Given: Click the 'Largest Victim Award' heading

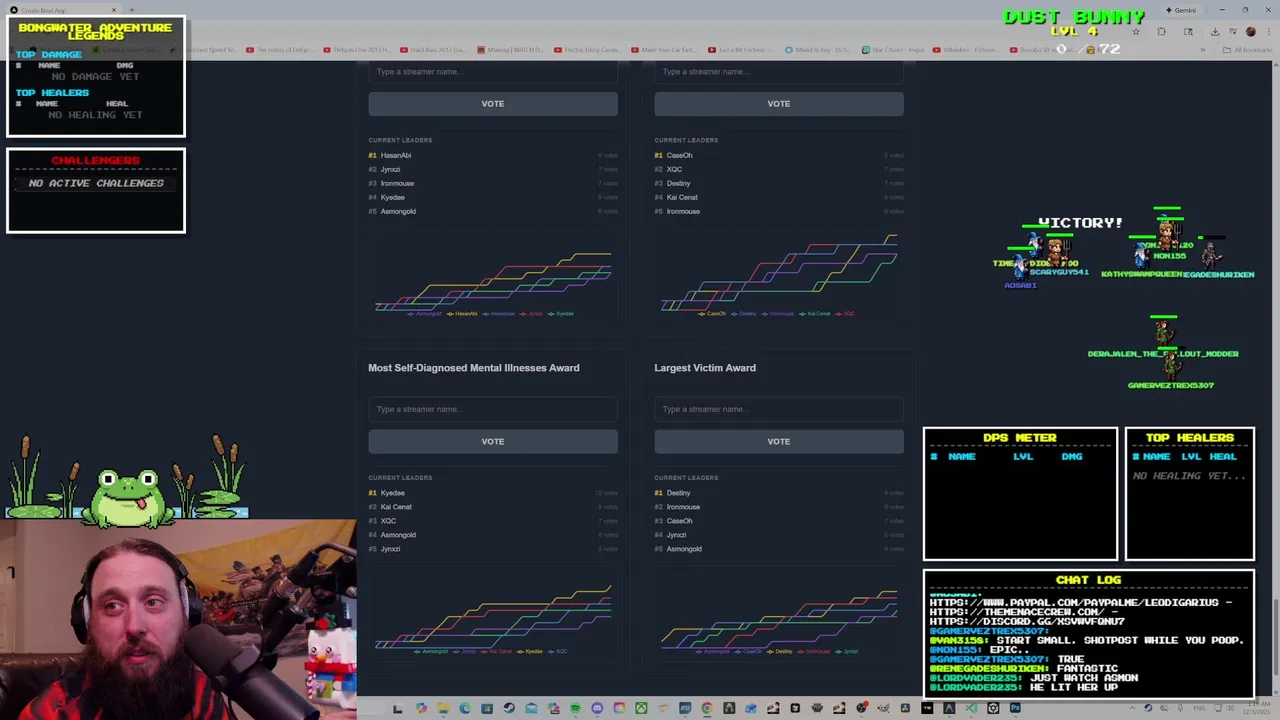Looking at the screenshot, I should tap(705, 368).
